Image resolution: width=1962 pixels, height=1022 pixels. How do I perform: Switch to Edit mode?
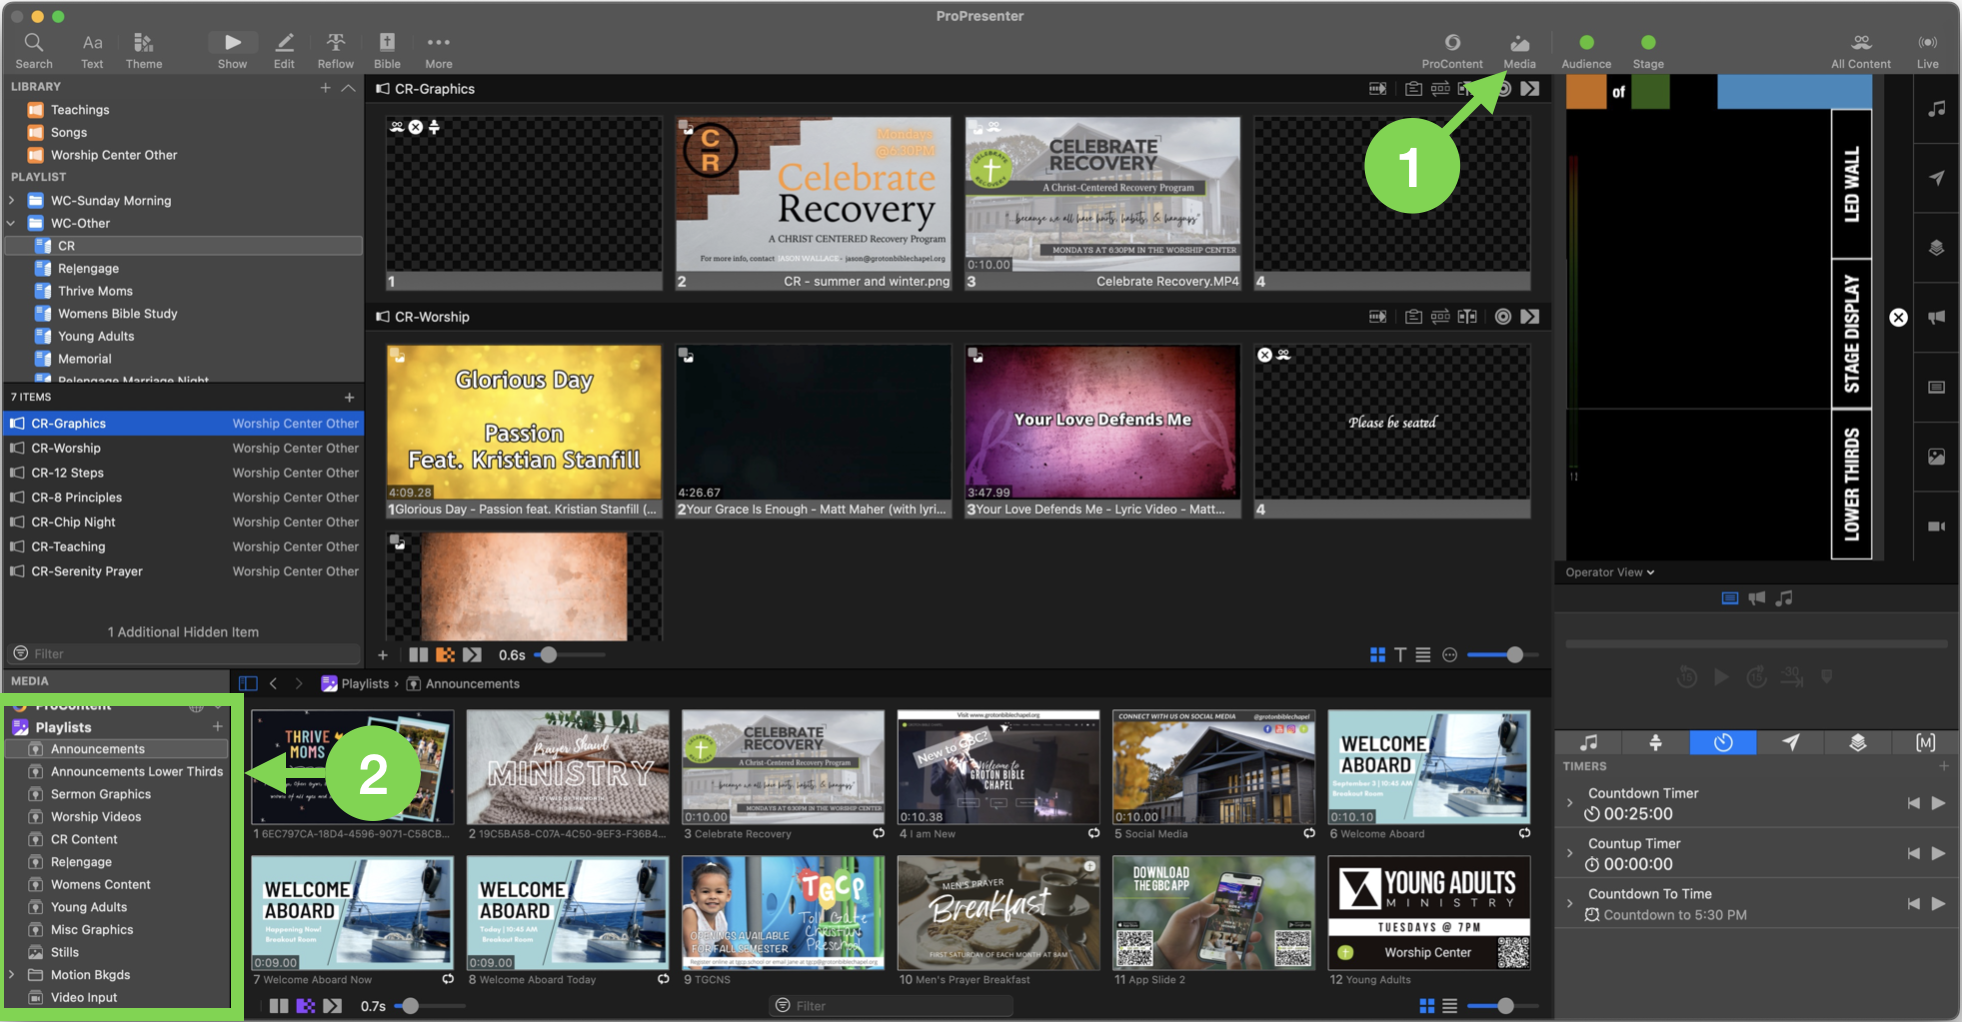[x=284, y=50]
